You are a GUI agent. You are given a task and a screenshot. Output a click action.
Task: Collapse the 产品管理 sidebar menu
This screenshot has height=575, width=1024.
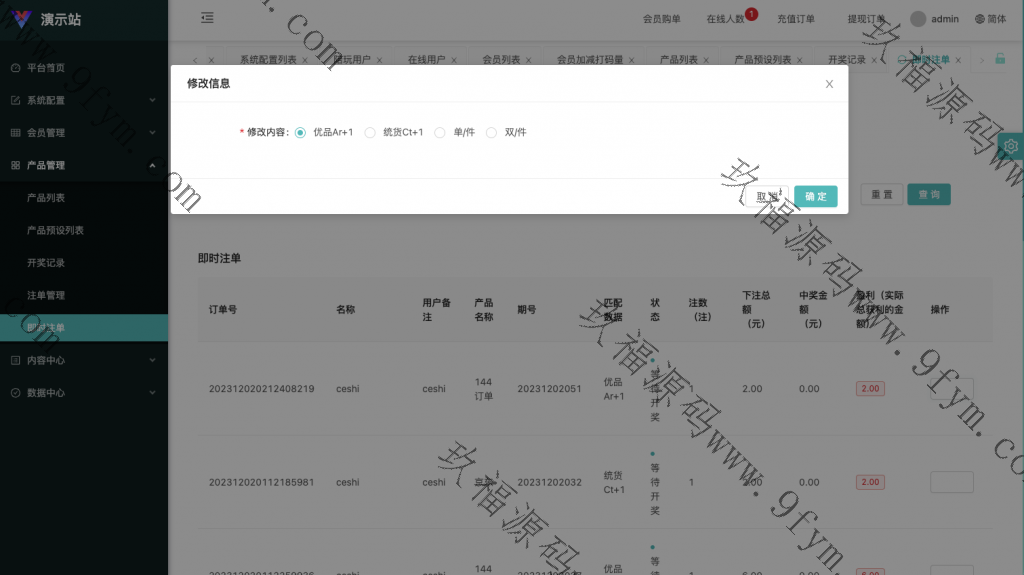point(84,165)
